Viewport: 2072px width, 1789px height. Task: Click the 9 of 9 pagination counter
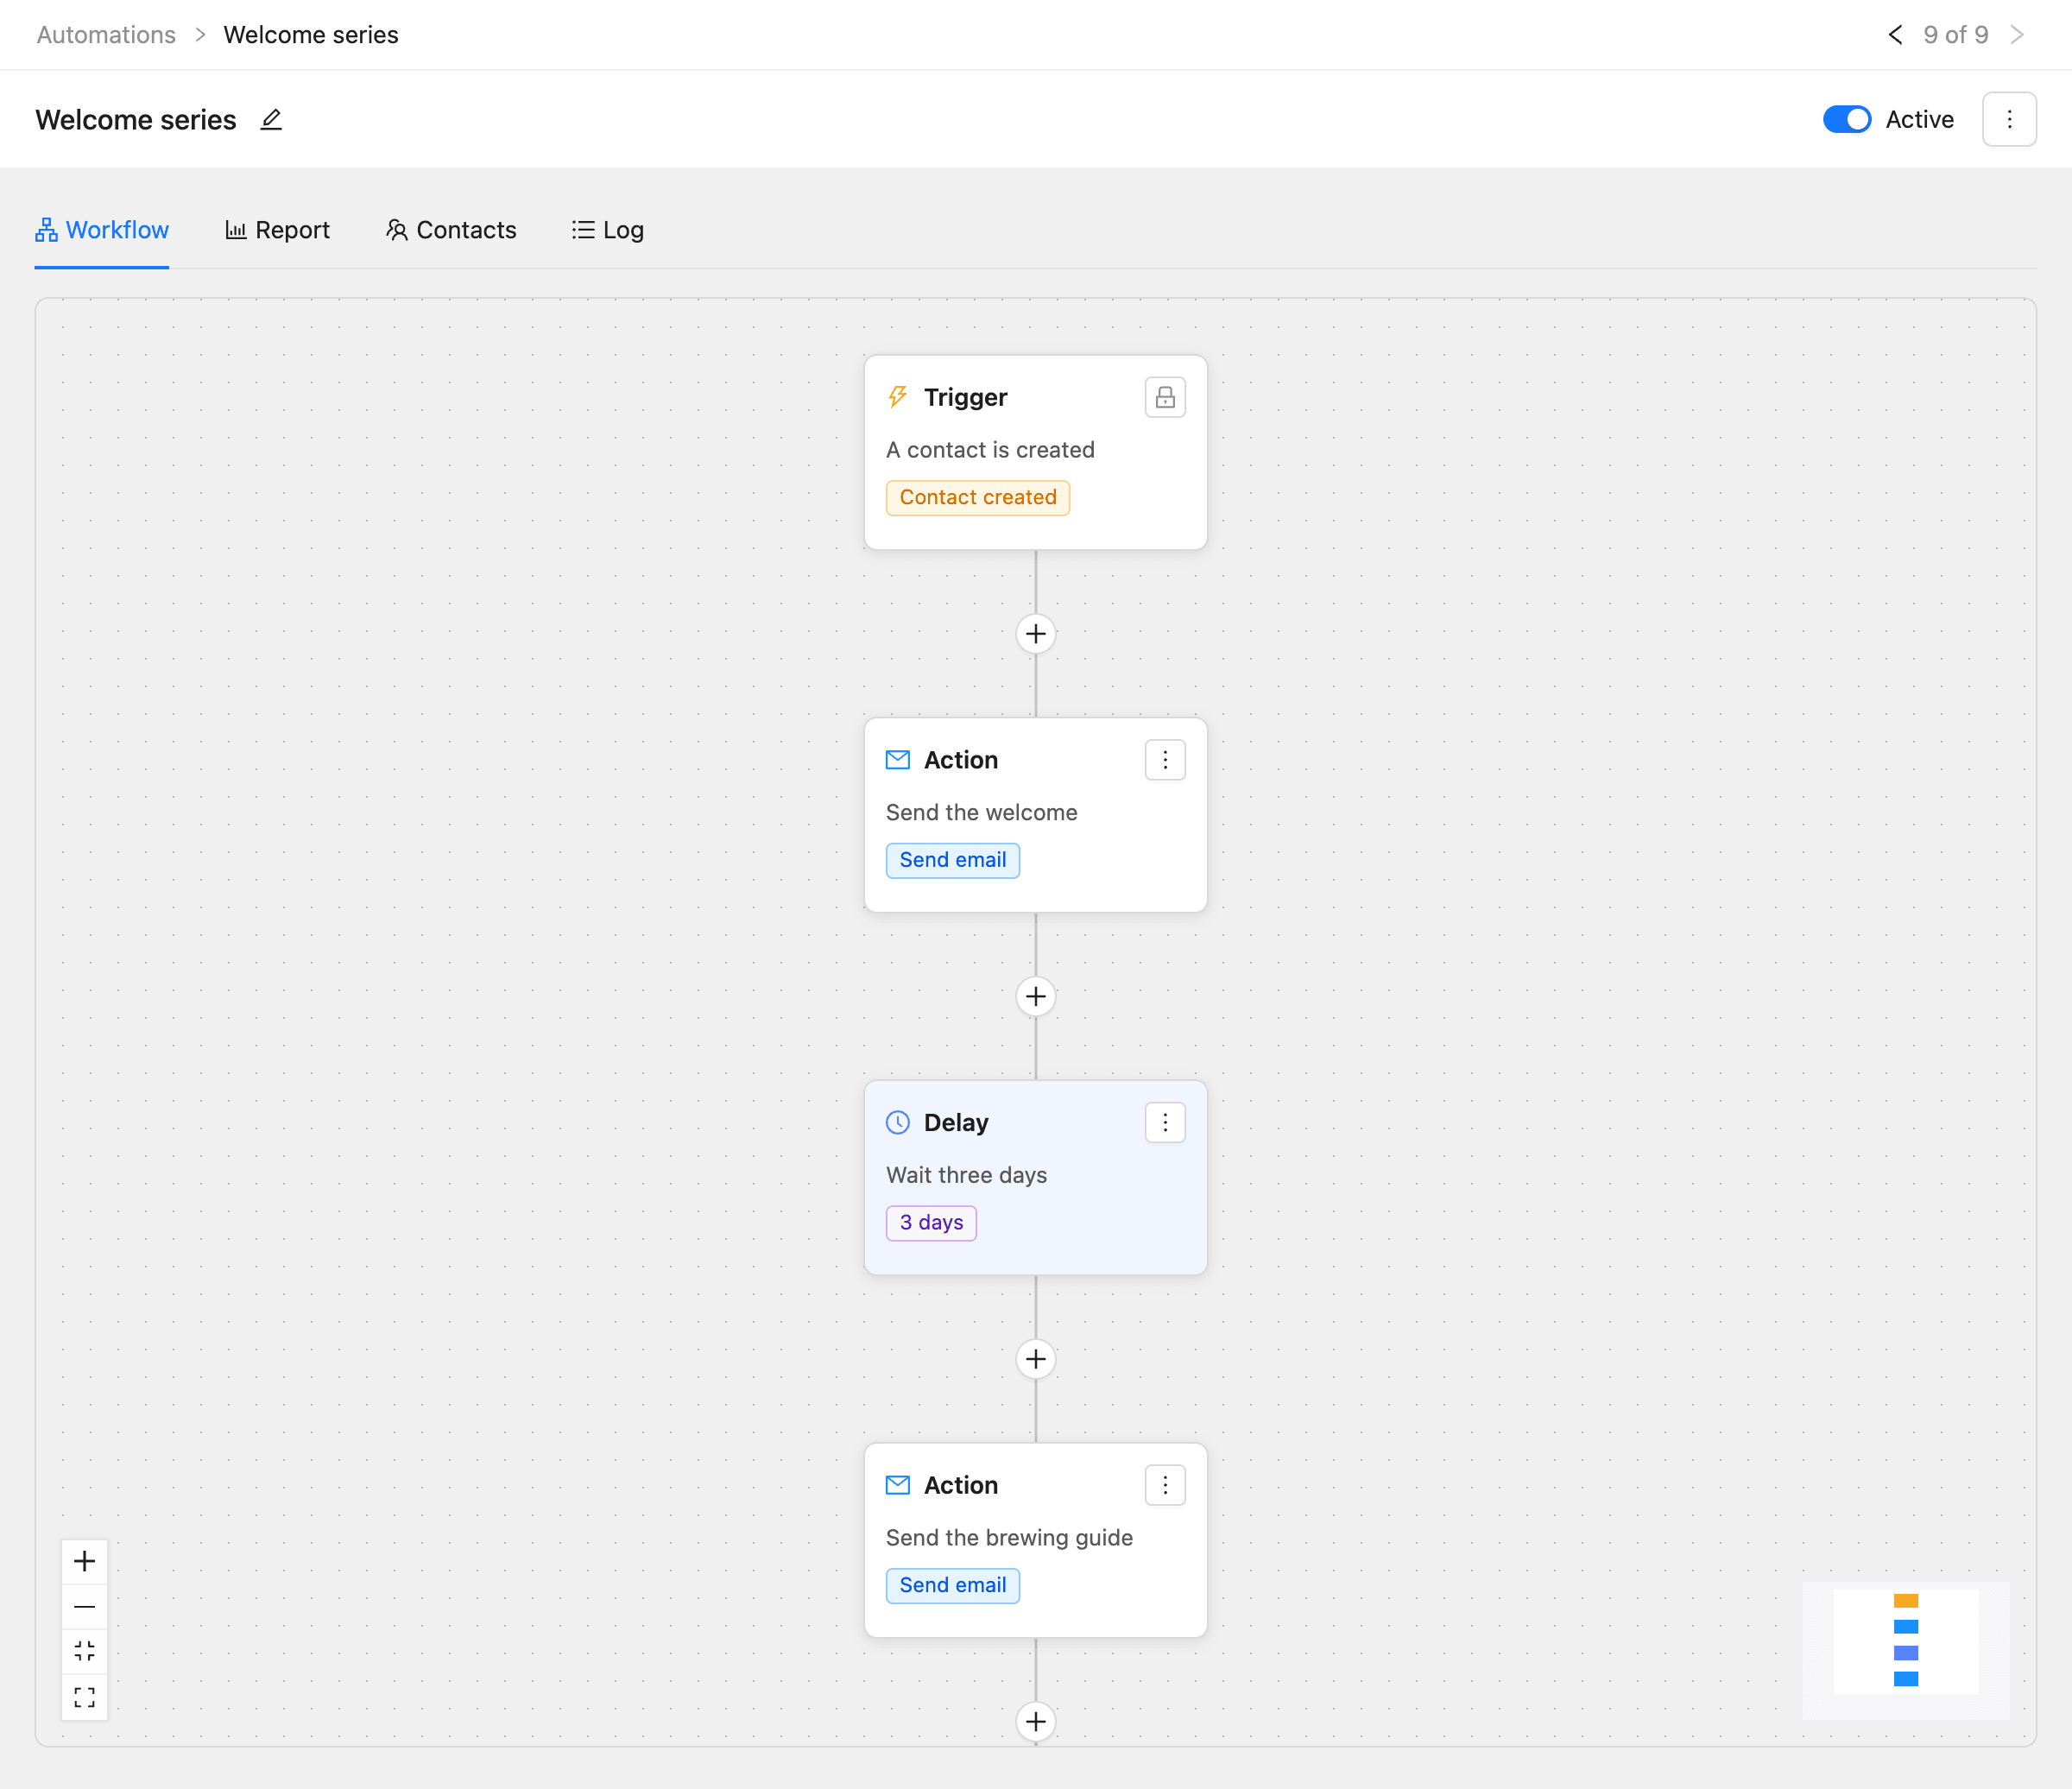click(x=1956, y=35)
